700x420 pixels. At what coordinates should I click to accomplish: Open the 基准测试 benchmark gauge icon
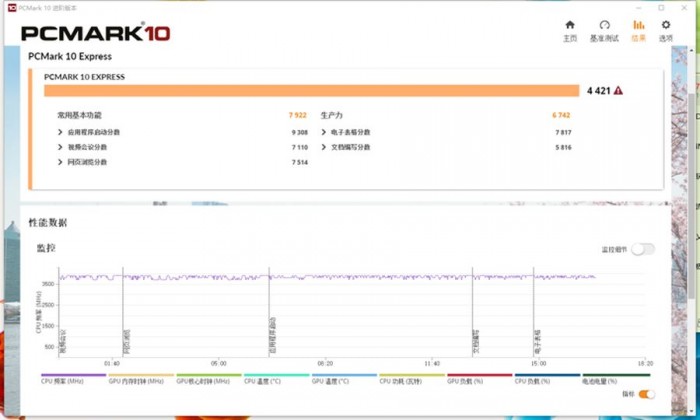tap(604, 27)
